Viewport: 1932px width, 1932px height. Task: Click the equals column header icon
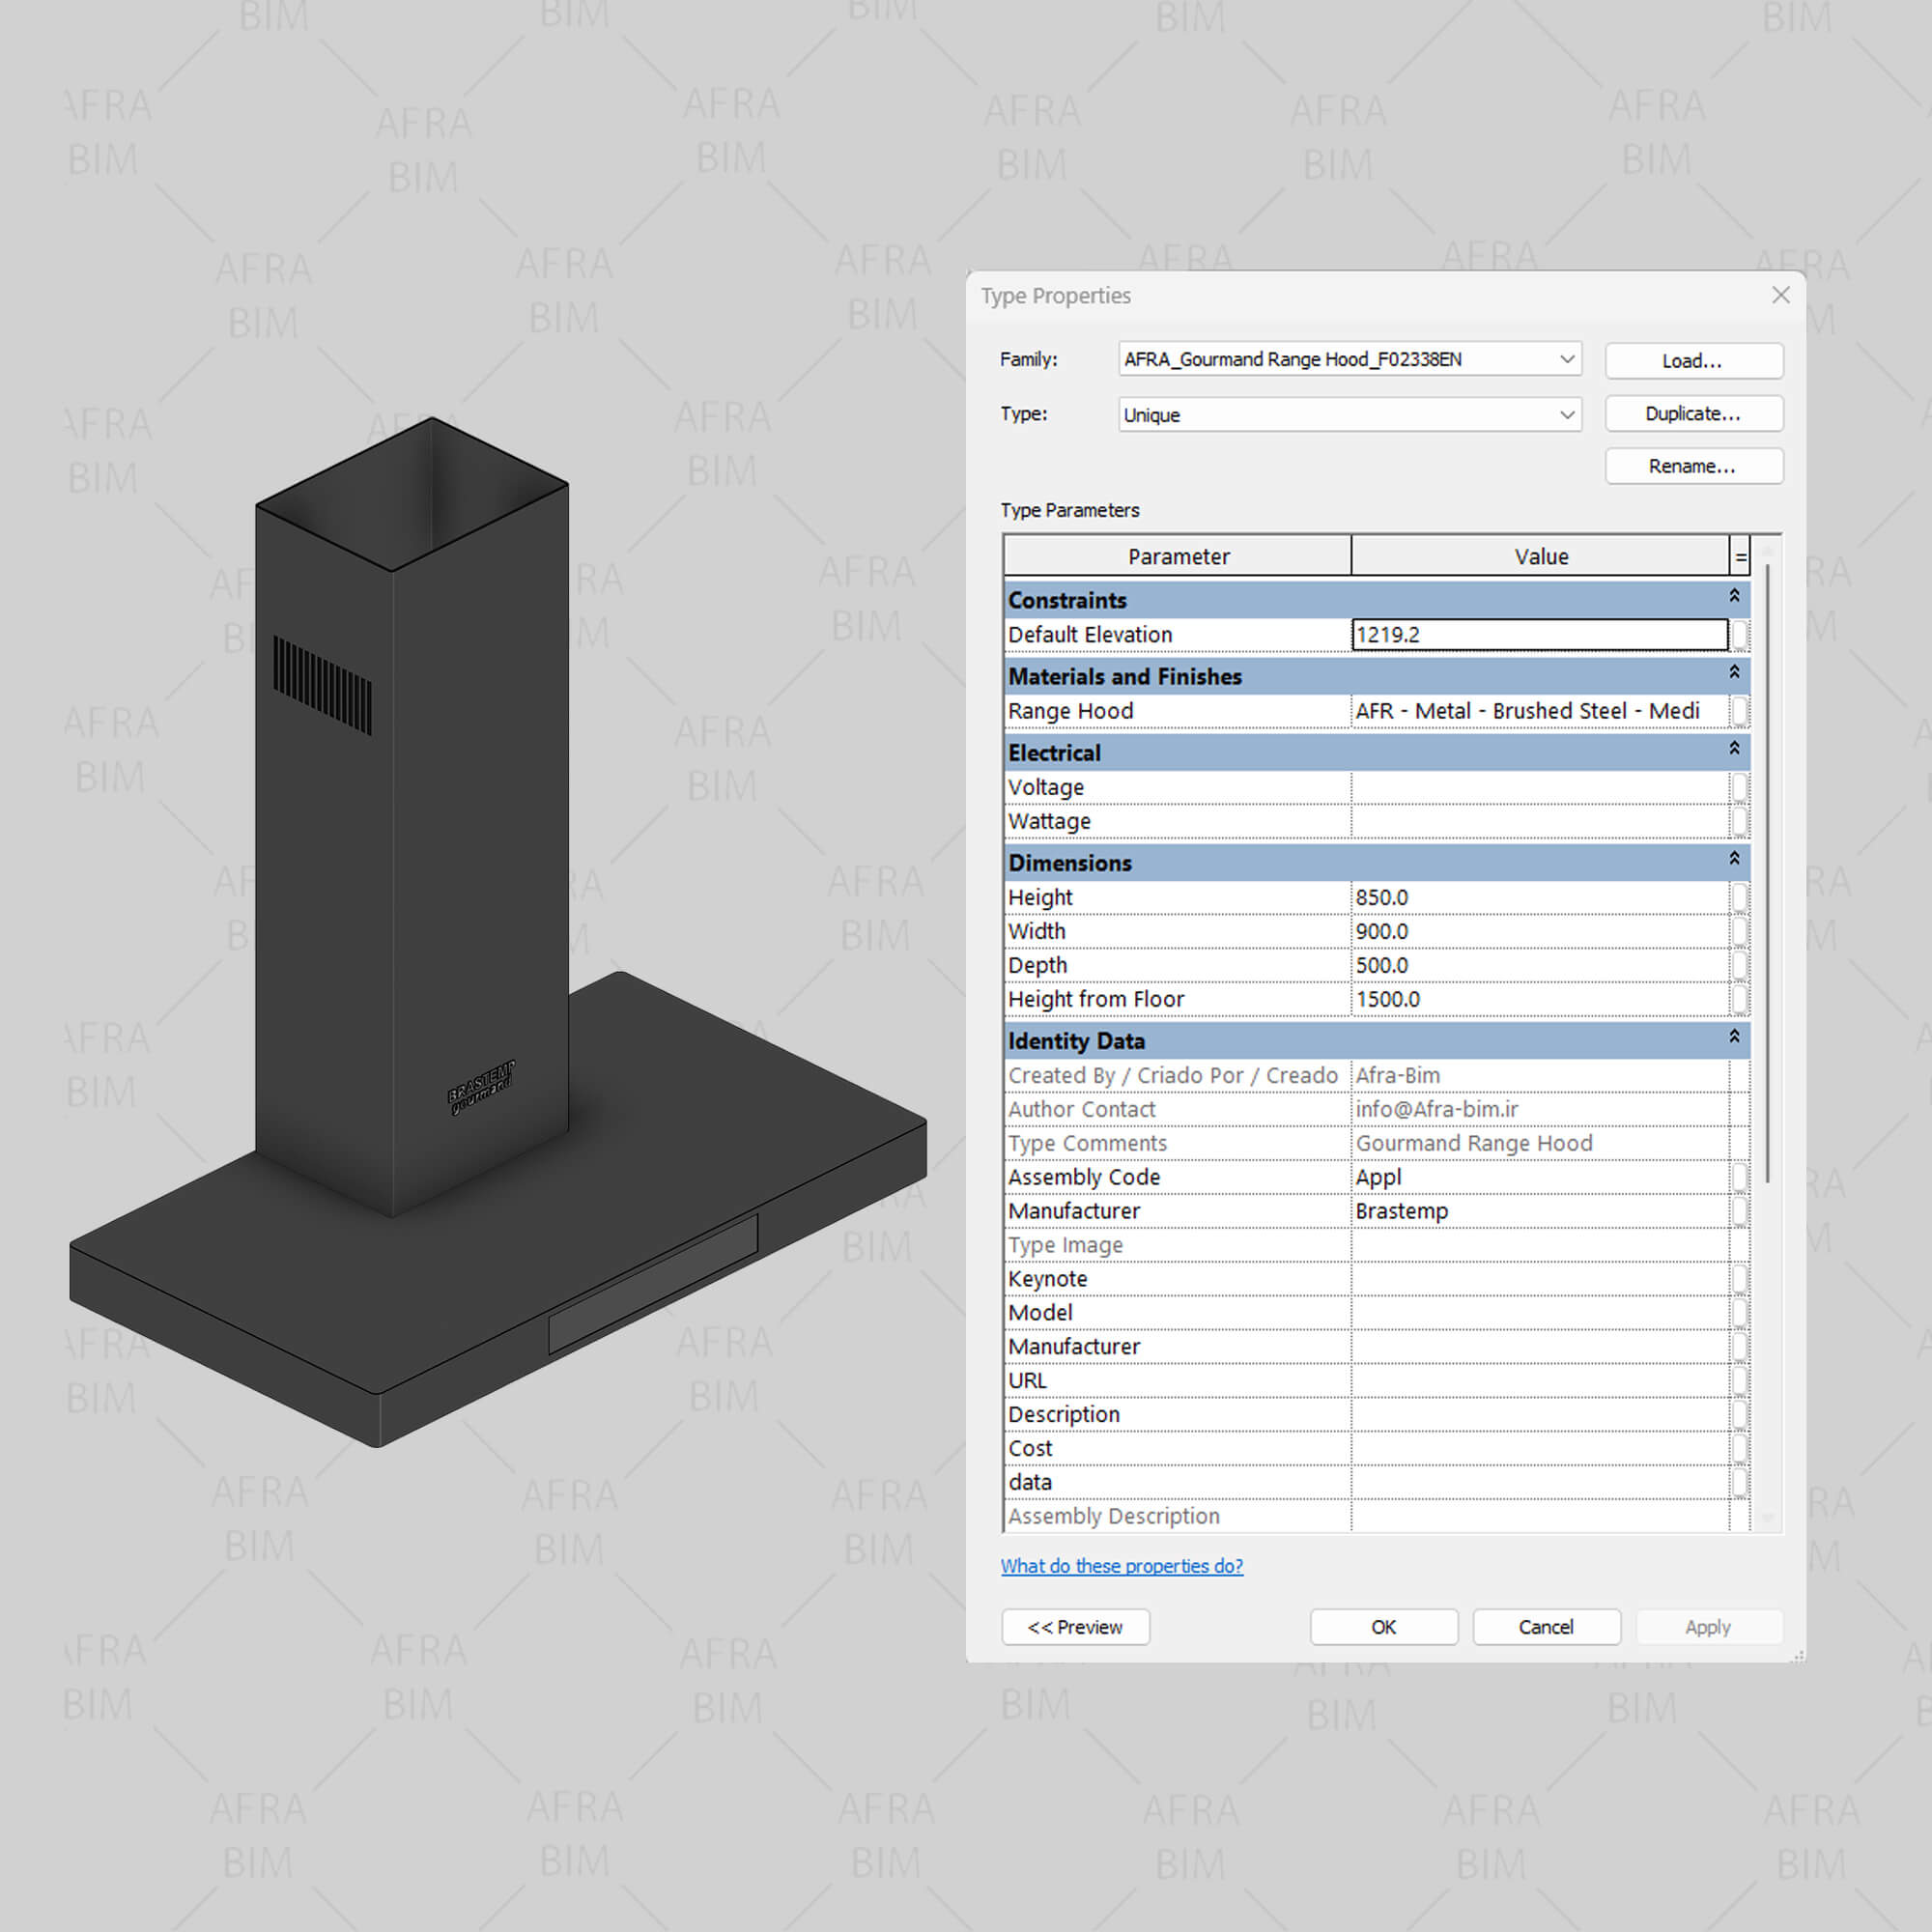click(1740, 557)
